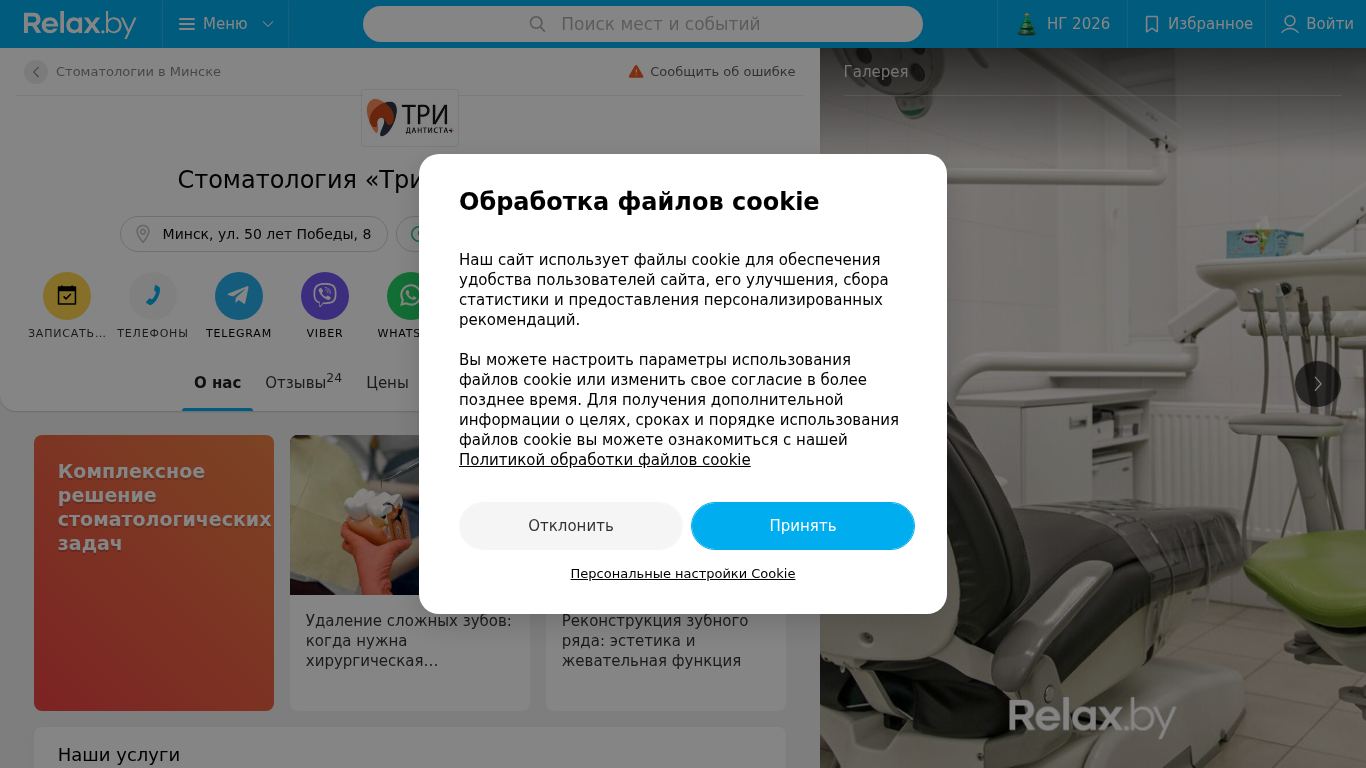The height and width of the screenshot is (768, 1366).
Task: Decline cookies with Отклонить button
Action: click(571, 526)
